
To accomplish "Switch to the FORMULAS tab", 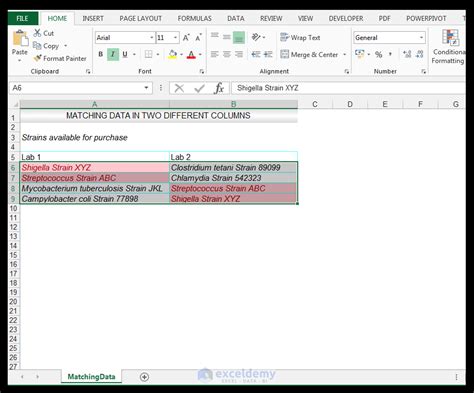I will [x=194, y=18].
